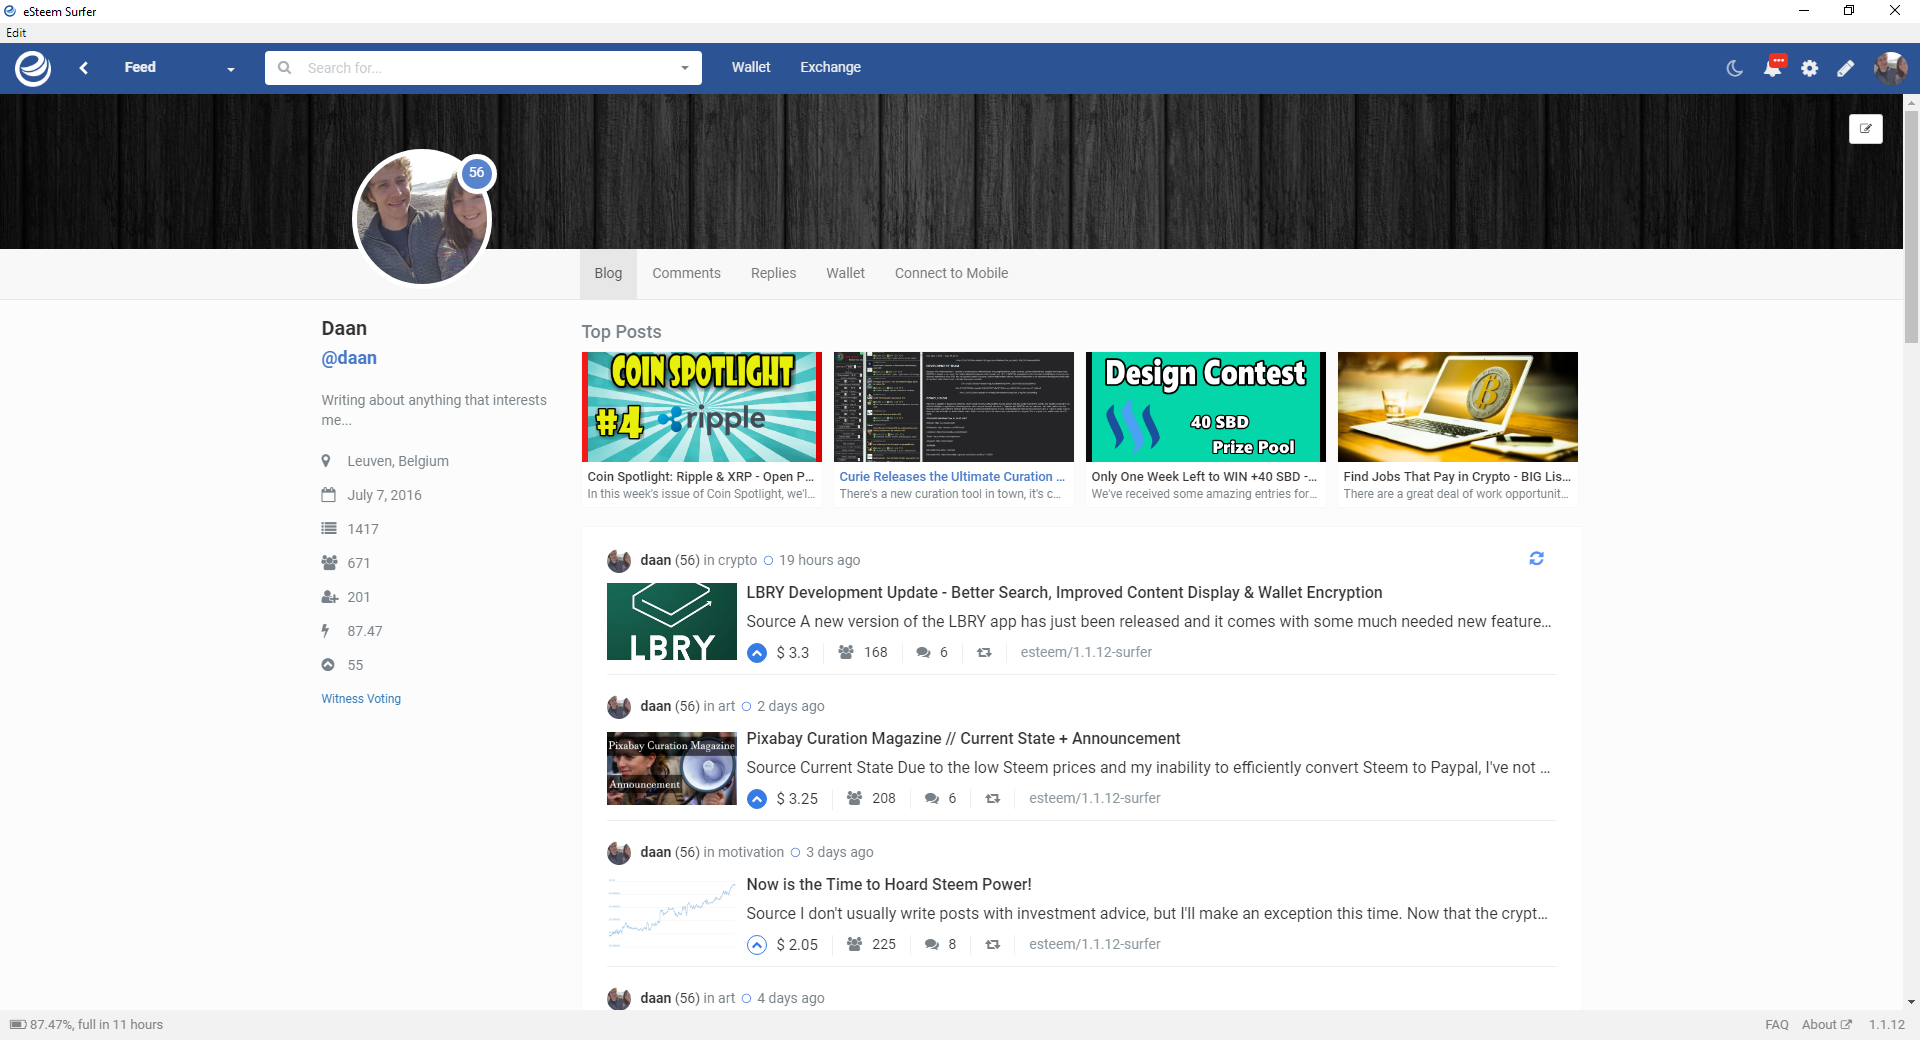Image resolution: width=1920 pixels, height=1040 pixels.
Task: Click the eSteem logo icon
Action: tap(33, 68)
